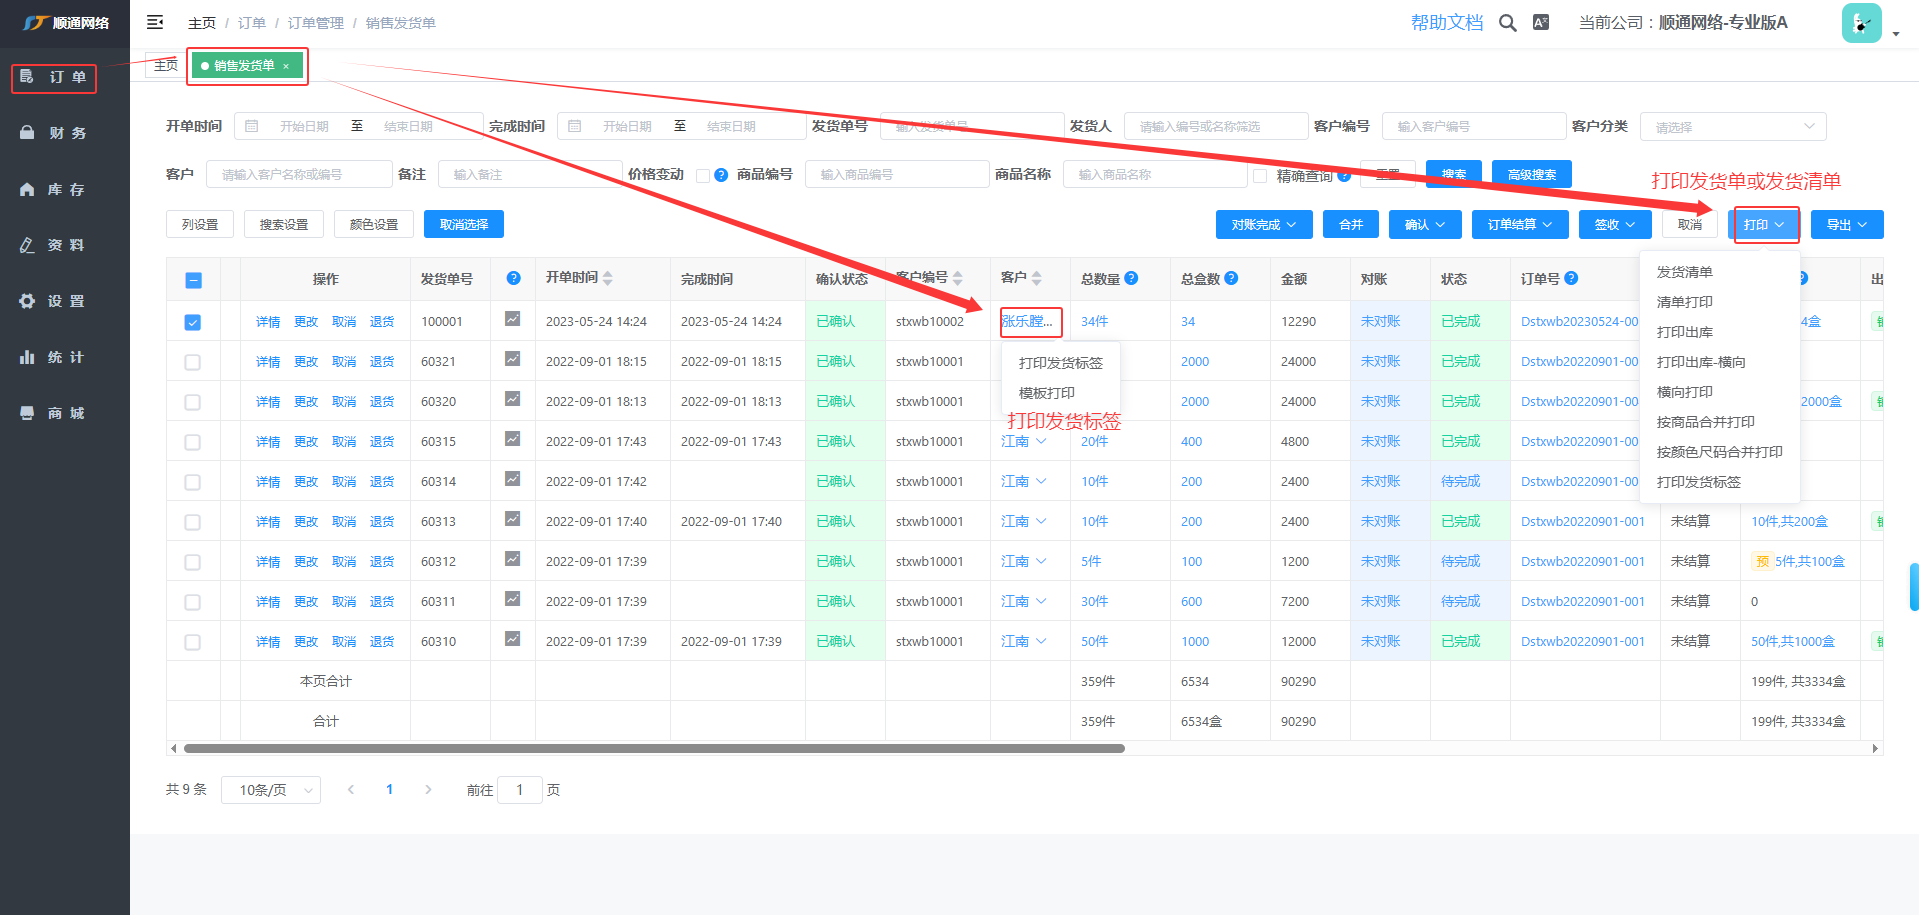Image resolution: width=1919 pixels, height=915 pixels.
Task: Open the chart icon in row 100001
Action: click(512, 319)
